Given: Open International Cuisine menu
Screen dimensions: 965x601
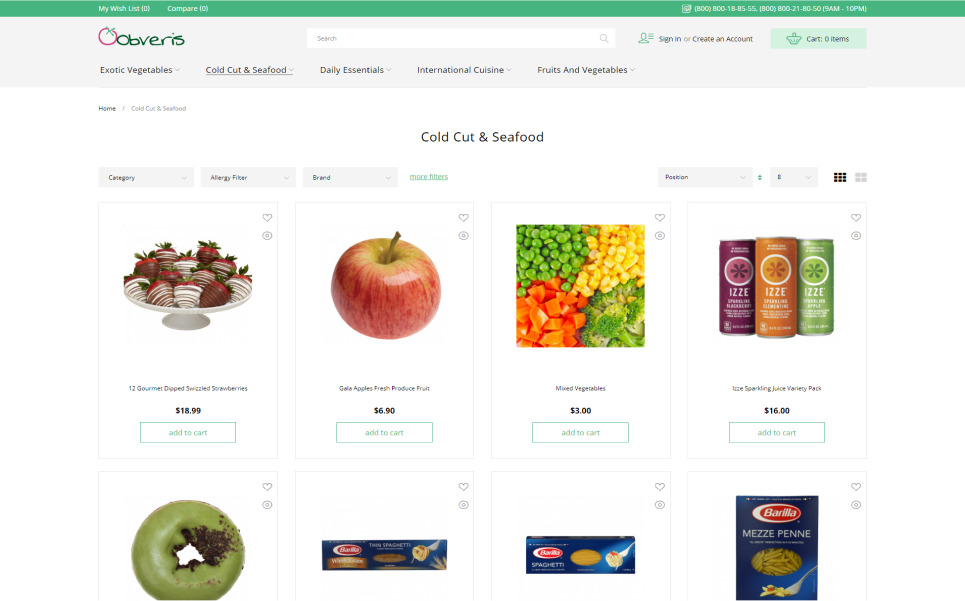Looking at the screenshot, I should (464, 70).
